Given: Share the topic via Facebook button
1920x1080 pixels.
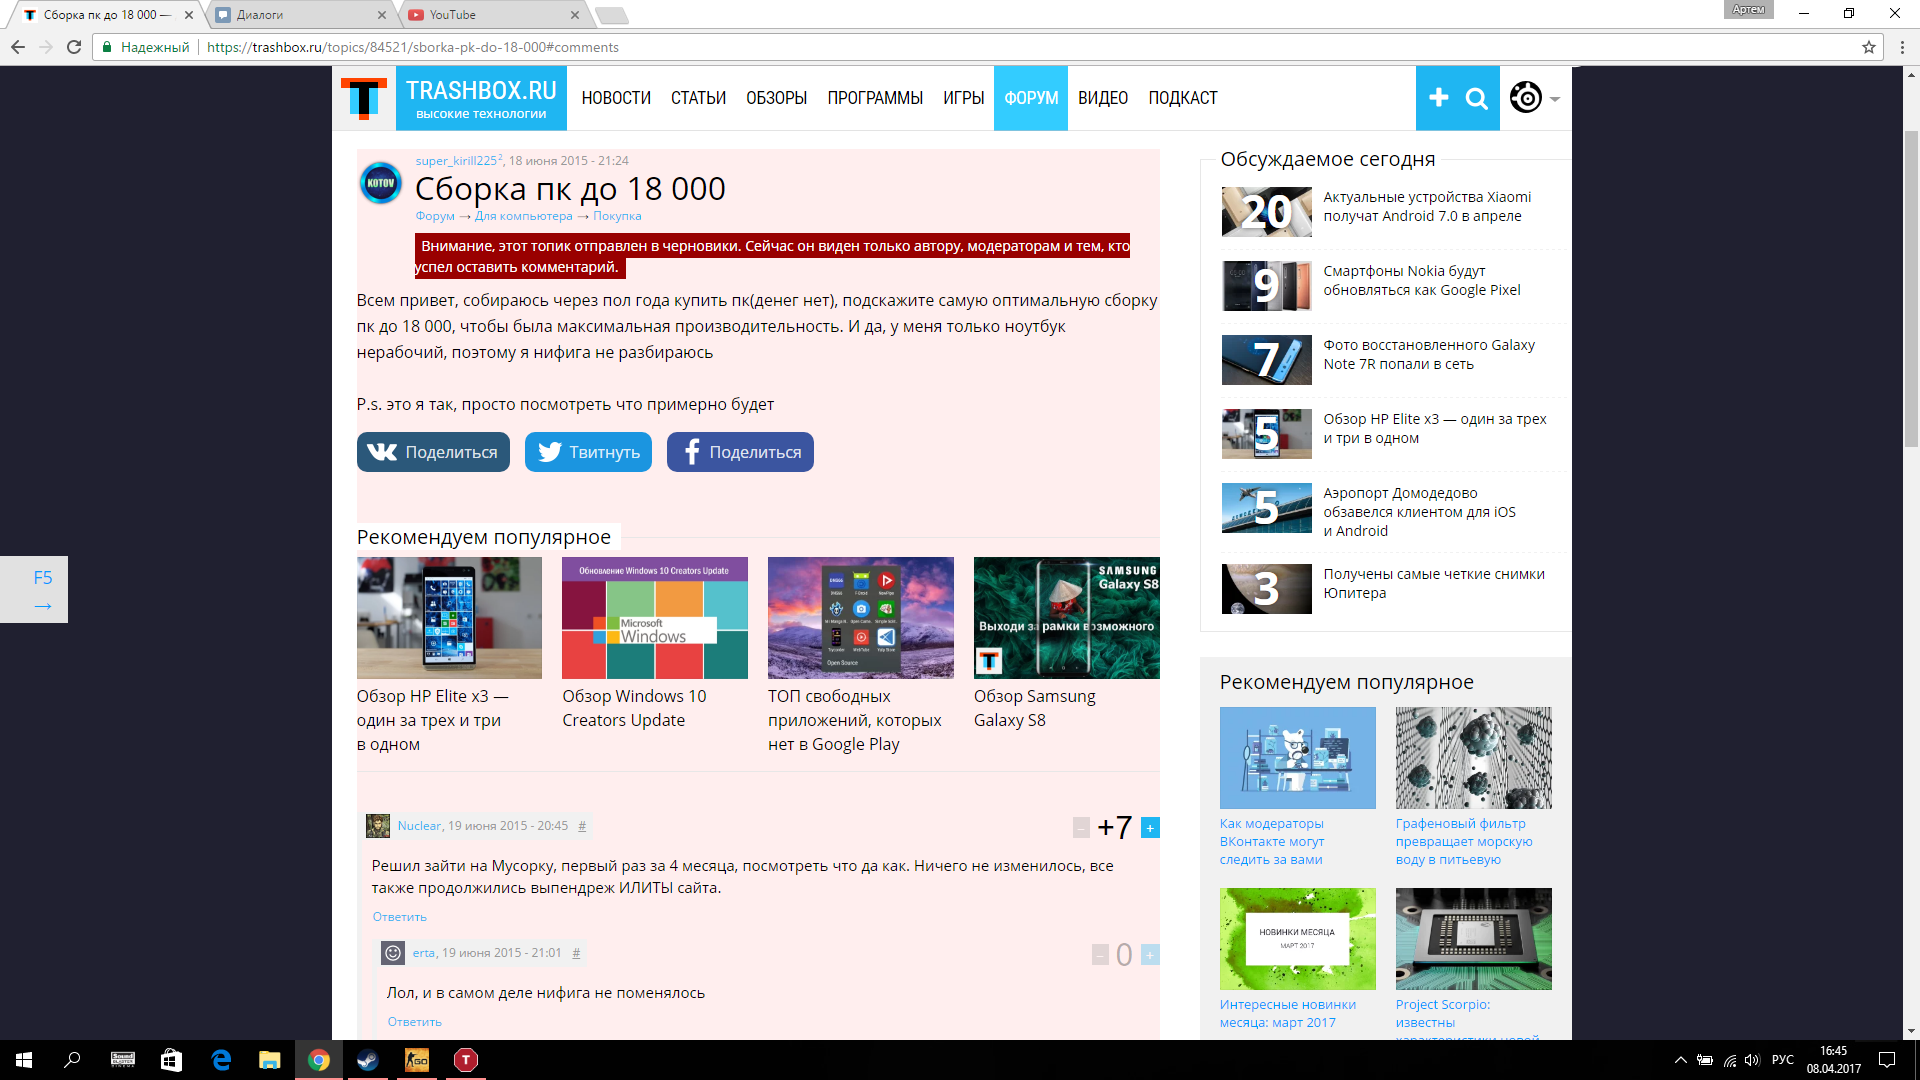Looking at the screenshot, I should [x=740, y=452].
